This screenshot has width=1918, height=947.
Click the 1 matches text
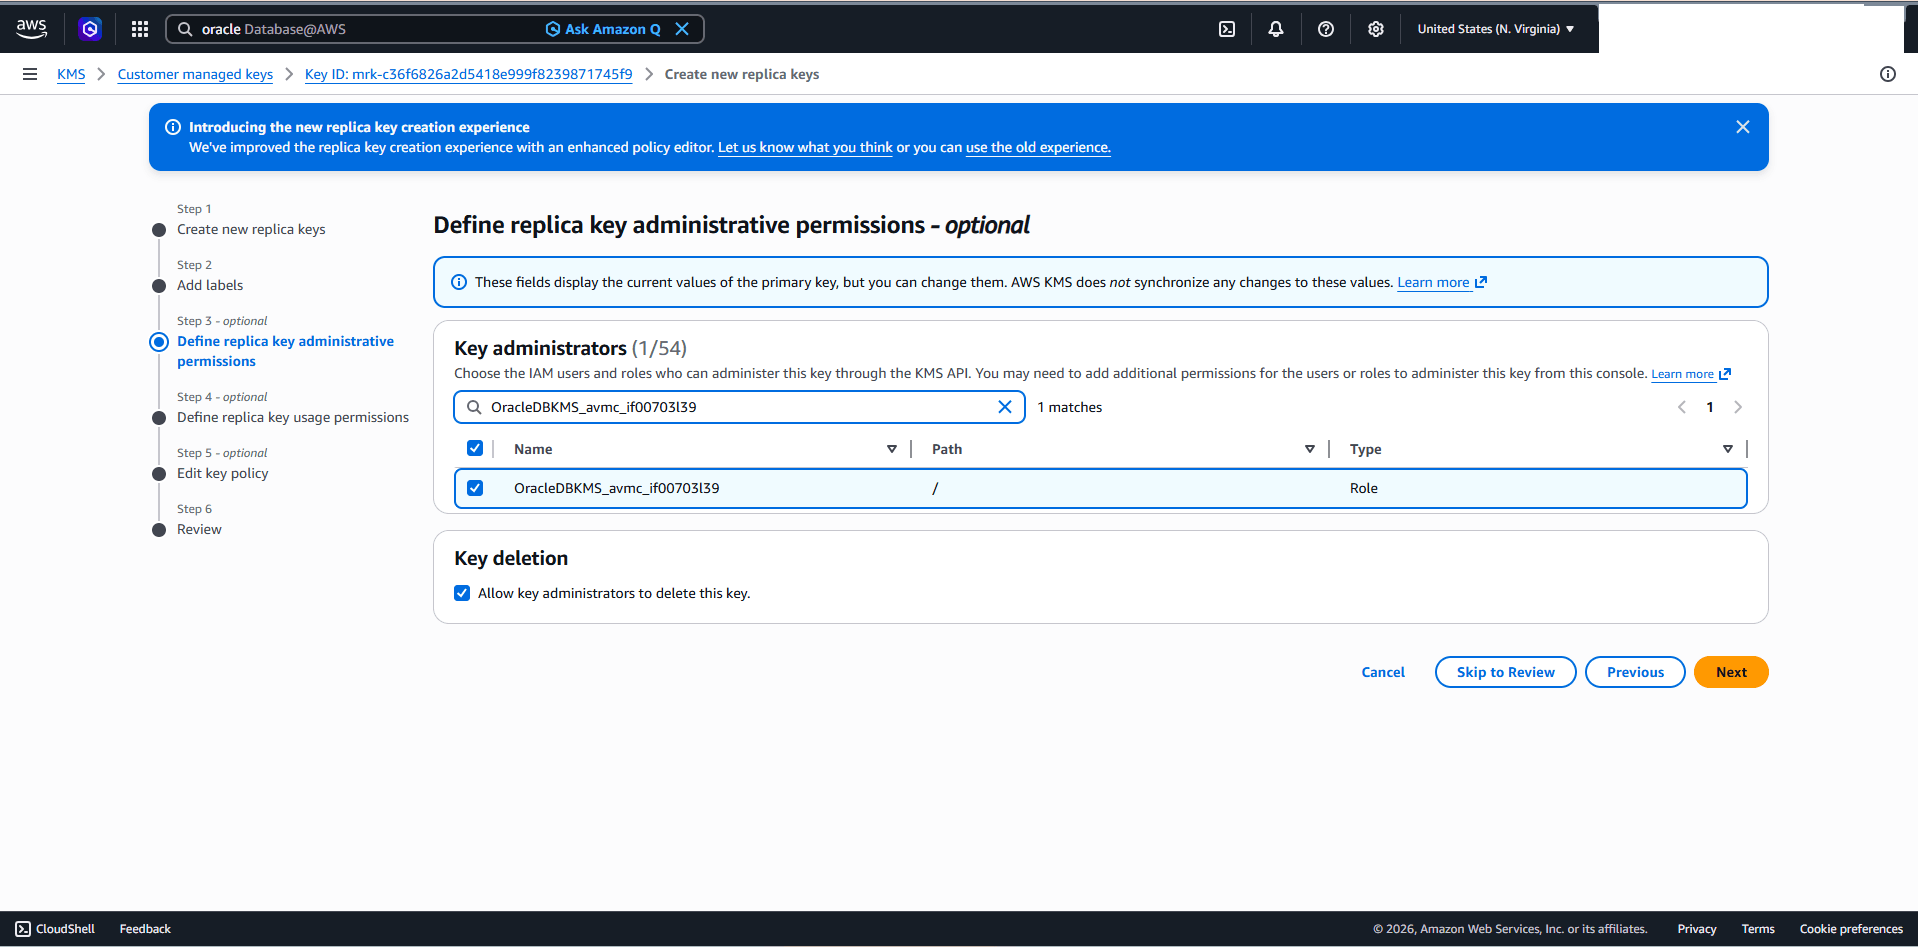point(1070,407)
